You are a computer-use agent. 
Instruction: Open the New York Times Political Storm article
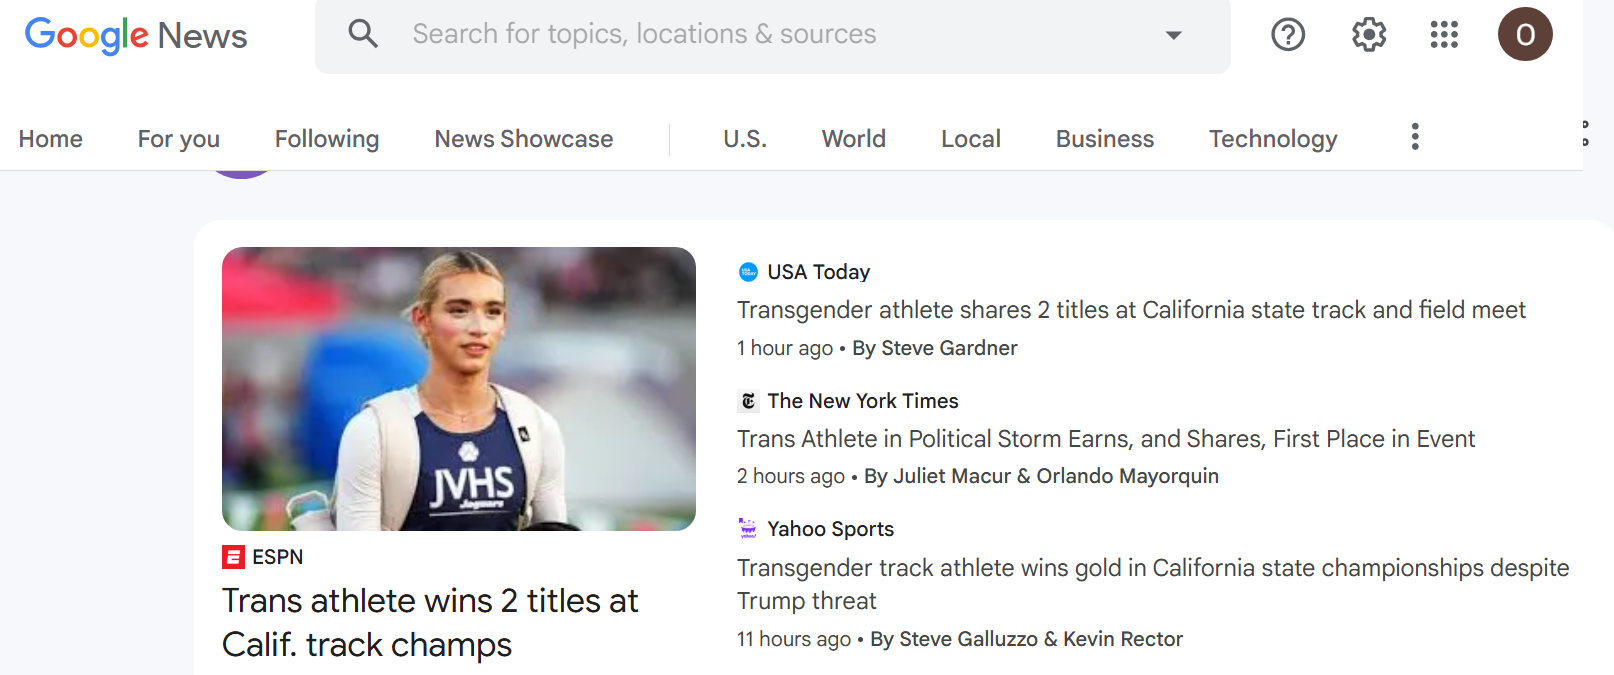(1105, 439)
